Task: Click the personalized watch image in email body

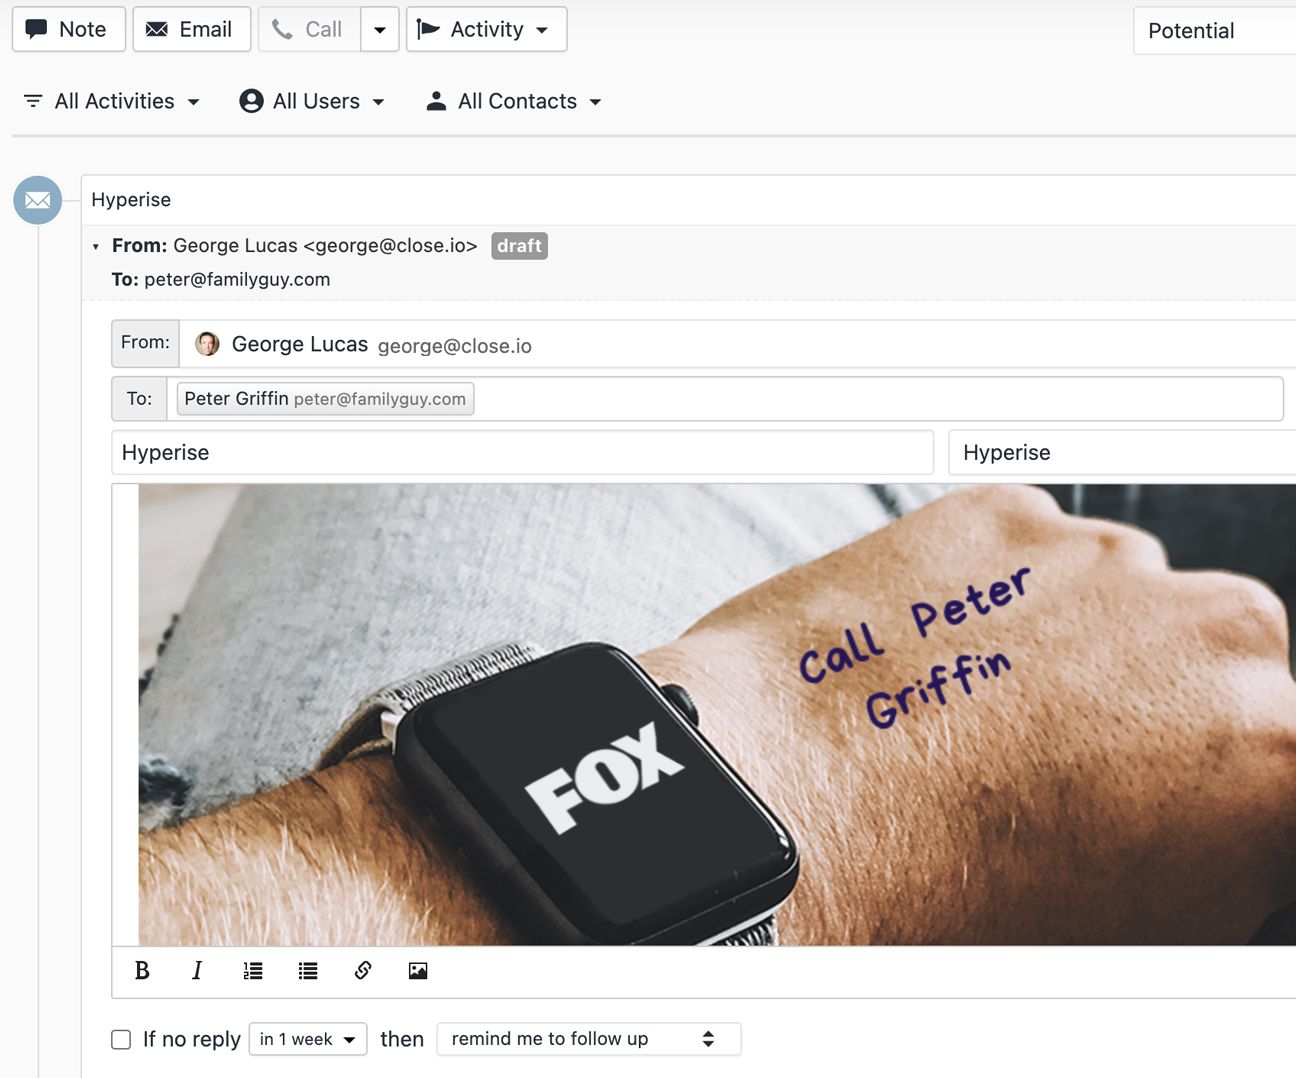Action: pos(717,715)
